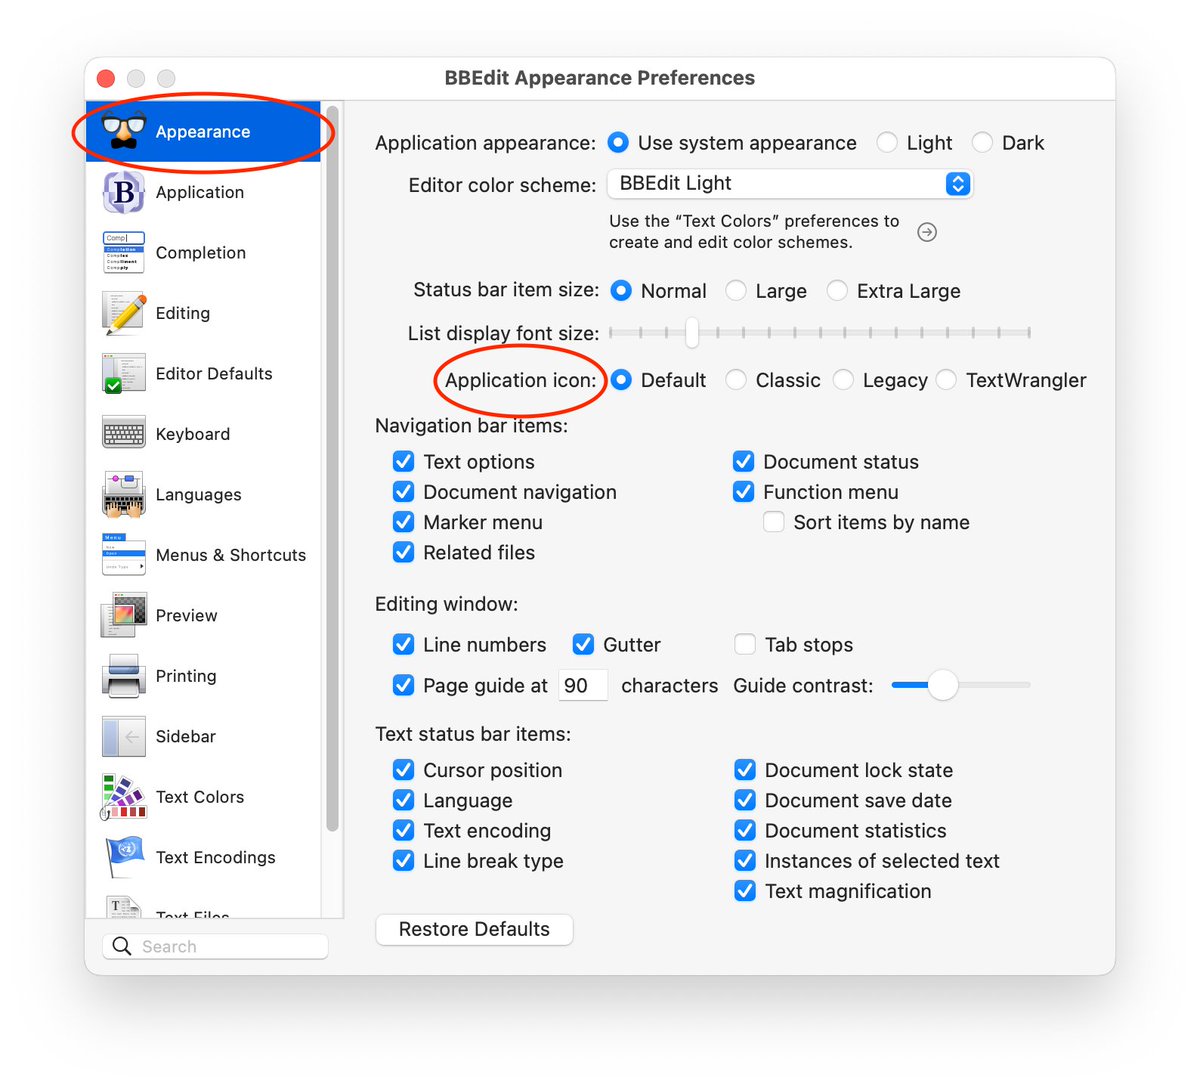The height and width of the screenshot is (1087, 1200).
Task: Toggle Document statistics checkbox
Action: click(745, 830)
